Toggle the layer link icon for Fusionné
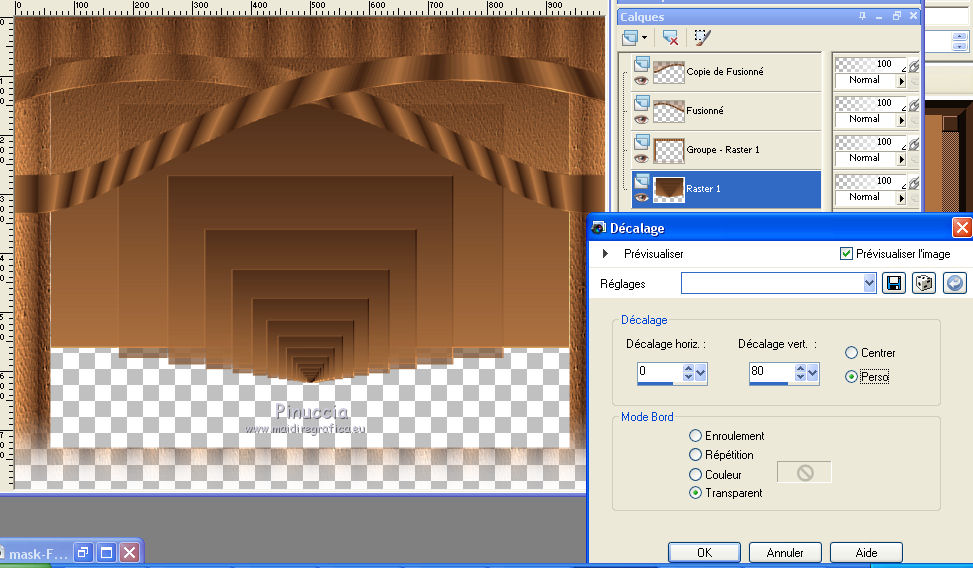Viewport: 973px width, 568px height. pos(914,106)
